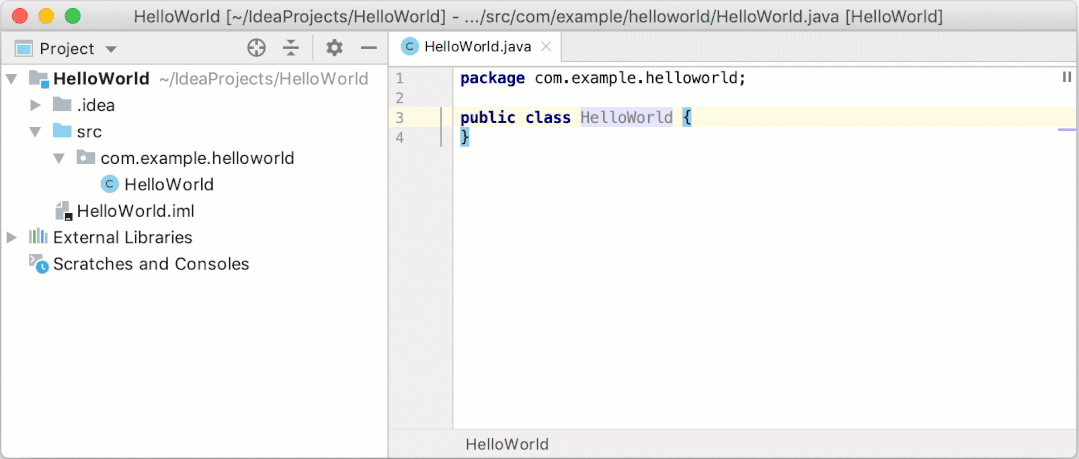Click the 'class' keyword in code
Viewport: 1079px width, 459px height.
tap(548, 118)
